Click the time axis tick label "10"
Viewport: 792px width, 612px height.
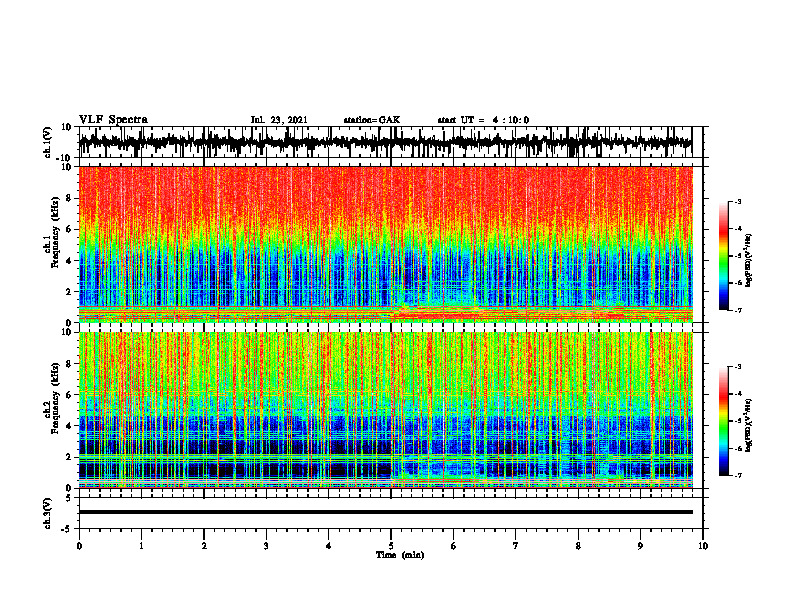pos(703,545)
